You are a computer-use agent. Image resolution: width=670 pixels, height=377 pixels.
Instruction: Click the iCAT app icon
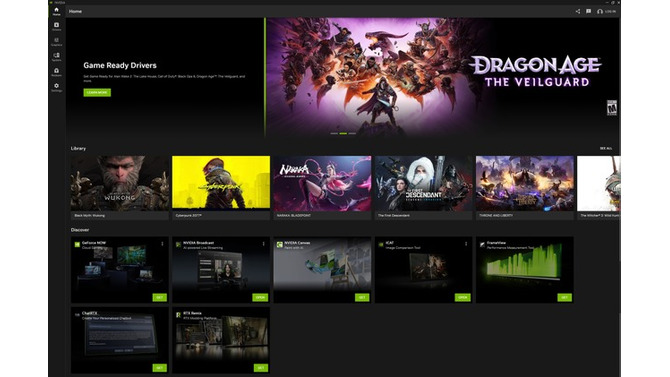381,244
